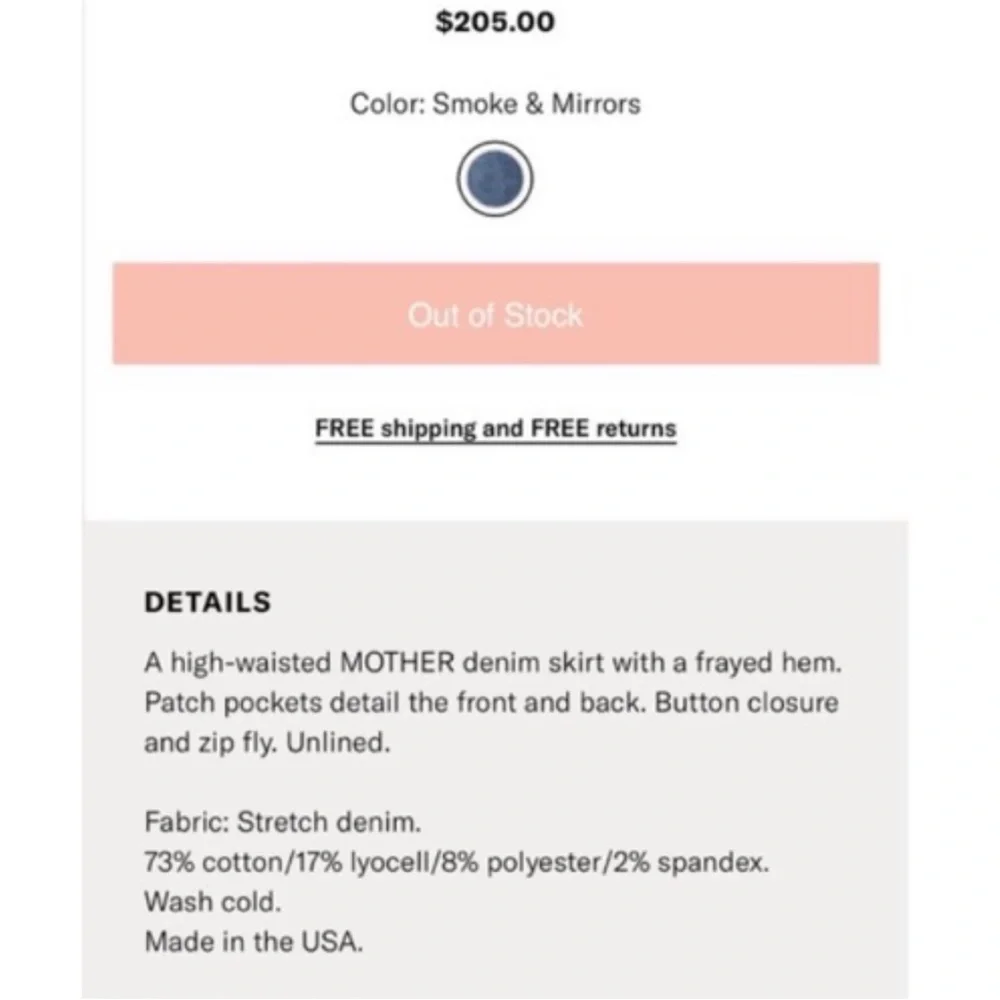Open the FREE shipping and FREE returns link
1000x1000 pixels.
[496, 429]
